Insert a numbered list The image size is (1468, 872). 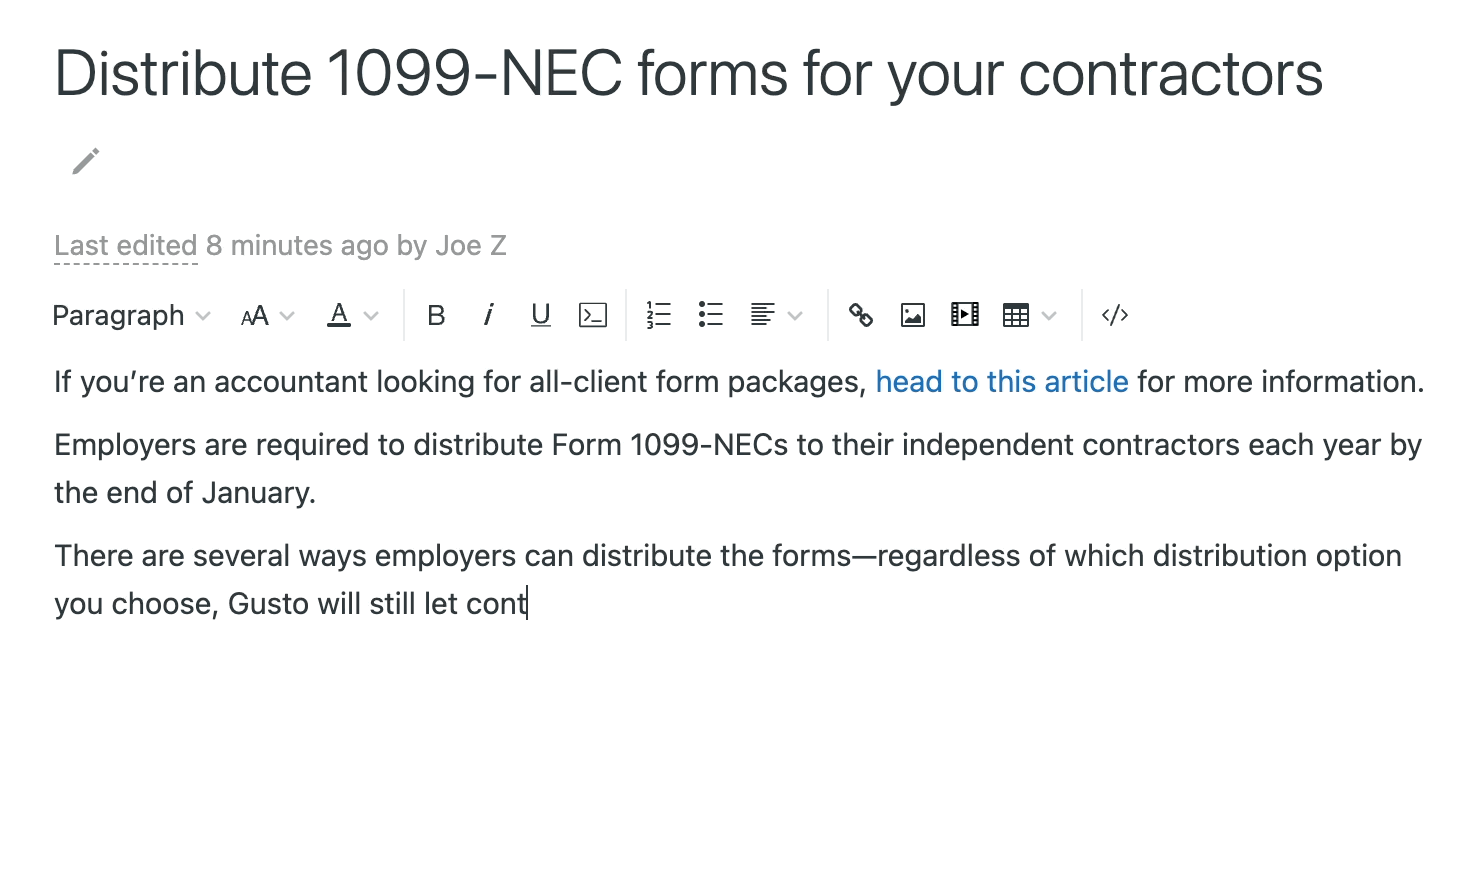658,315
